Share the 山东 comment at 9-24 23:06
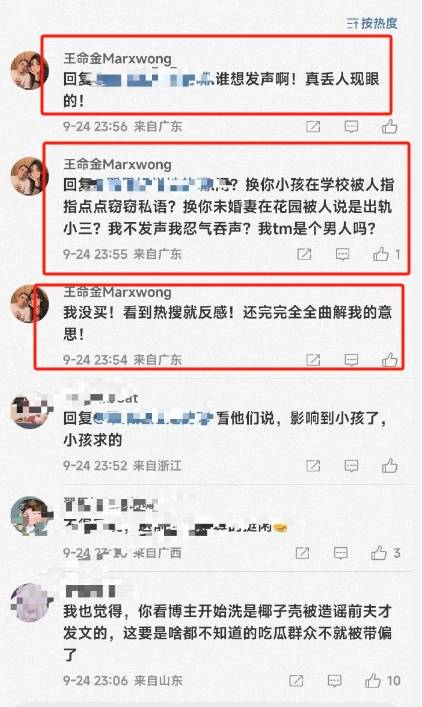Viewport: 422px width, 707px height. (x=296, y=680)
